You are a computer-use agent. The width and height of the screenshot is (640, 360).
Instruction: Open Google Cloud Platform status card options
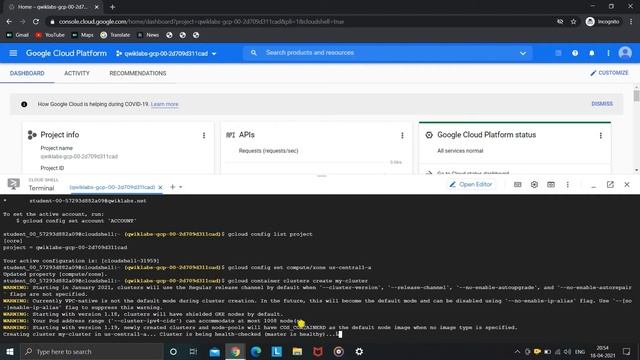(x=600, y=136)
